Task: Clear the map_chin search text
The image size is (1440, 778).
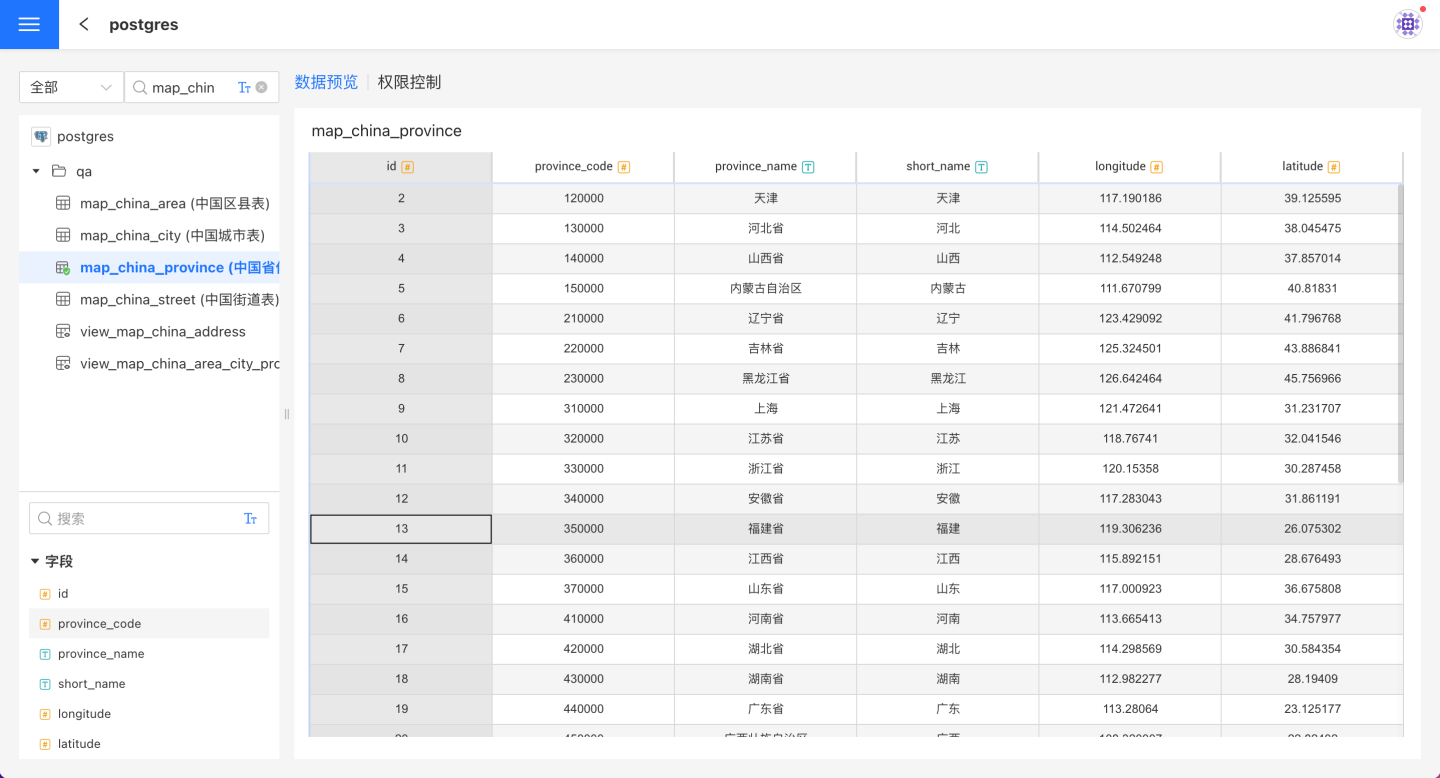Action: [262, 87]
